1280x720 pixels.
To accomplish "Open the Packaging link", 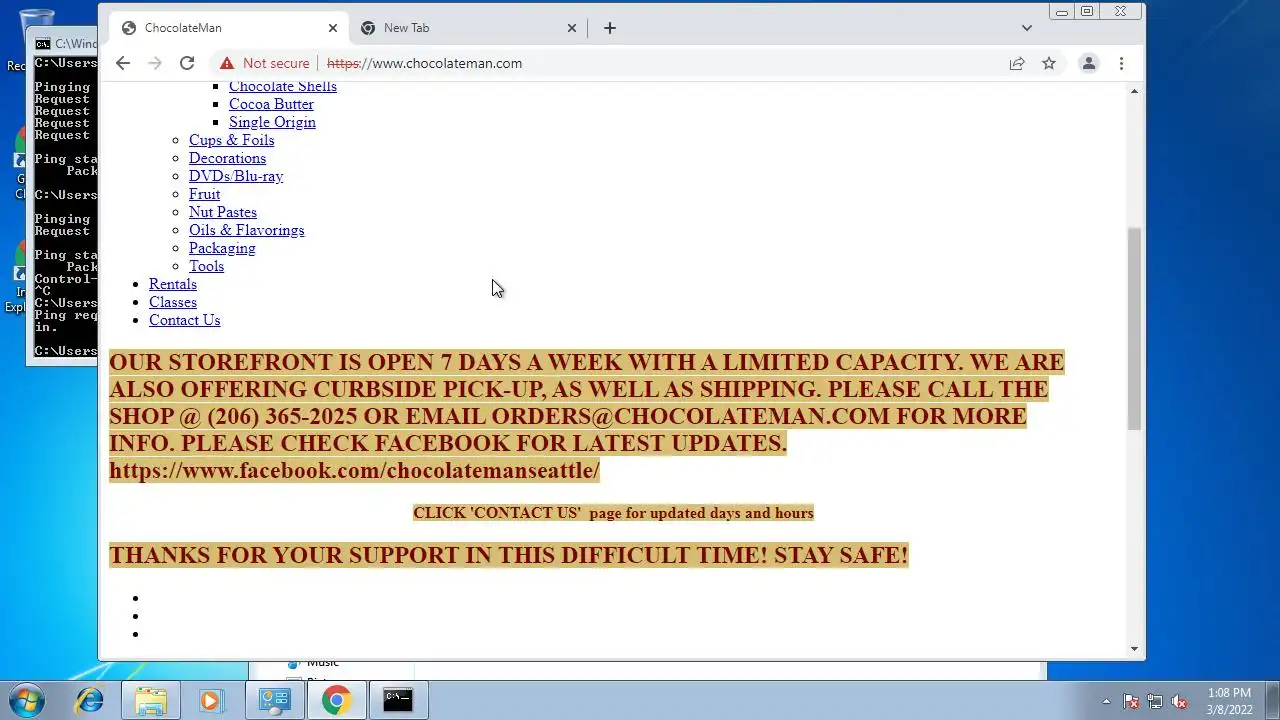I will tap(222, 248).
